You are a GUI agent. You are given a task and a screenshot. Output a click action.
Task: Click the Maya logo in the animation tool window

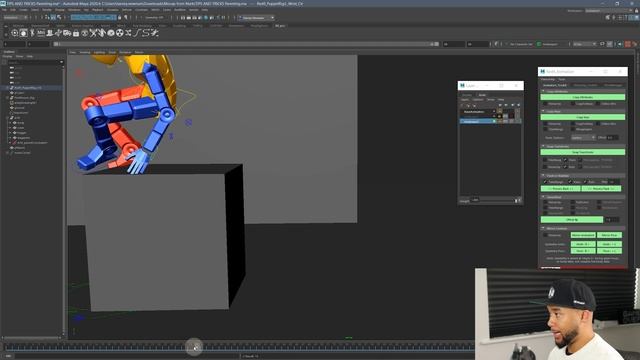pos(542,71)
